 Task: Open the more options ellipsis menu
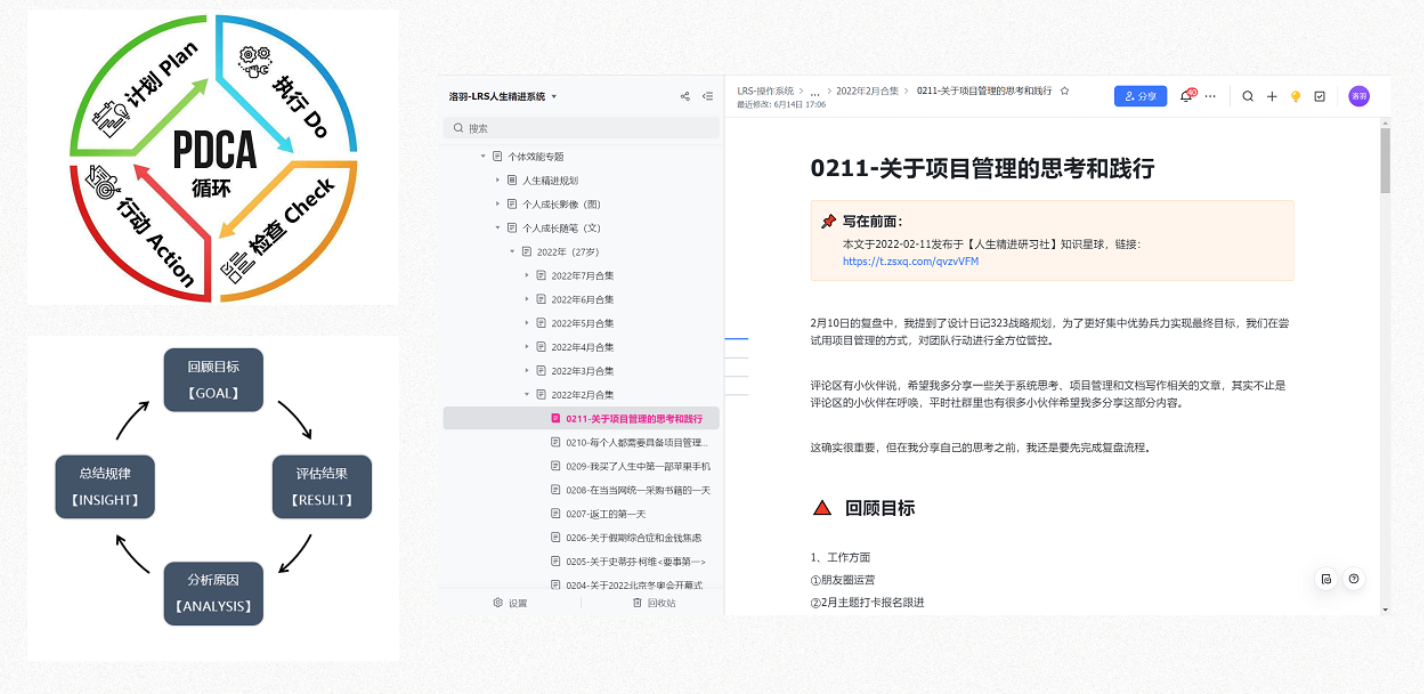(x=1211, y=97)
